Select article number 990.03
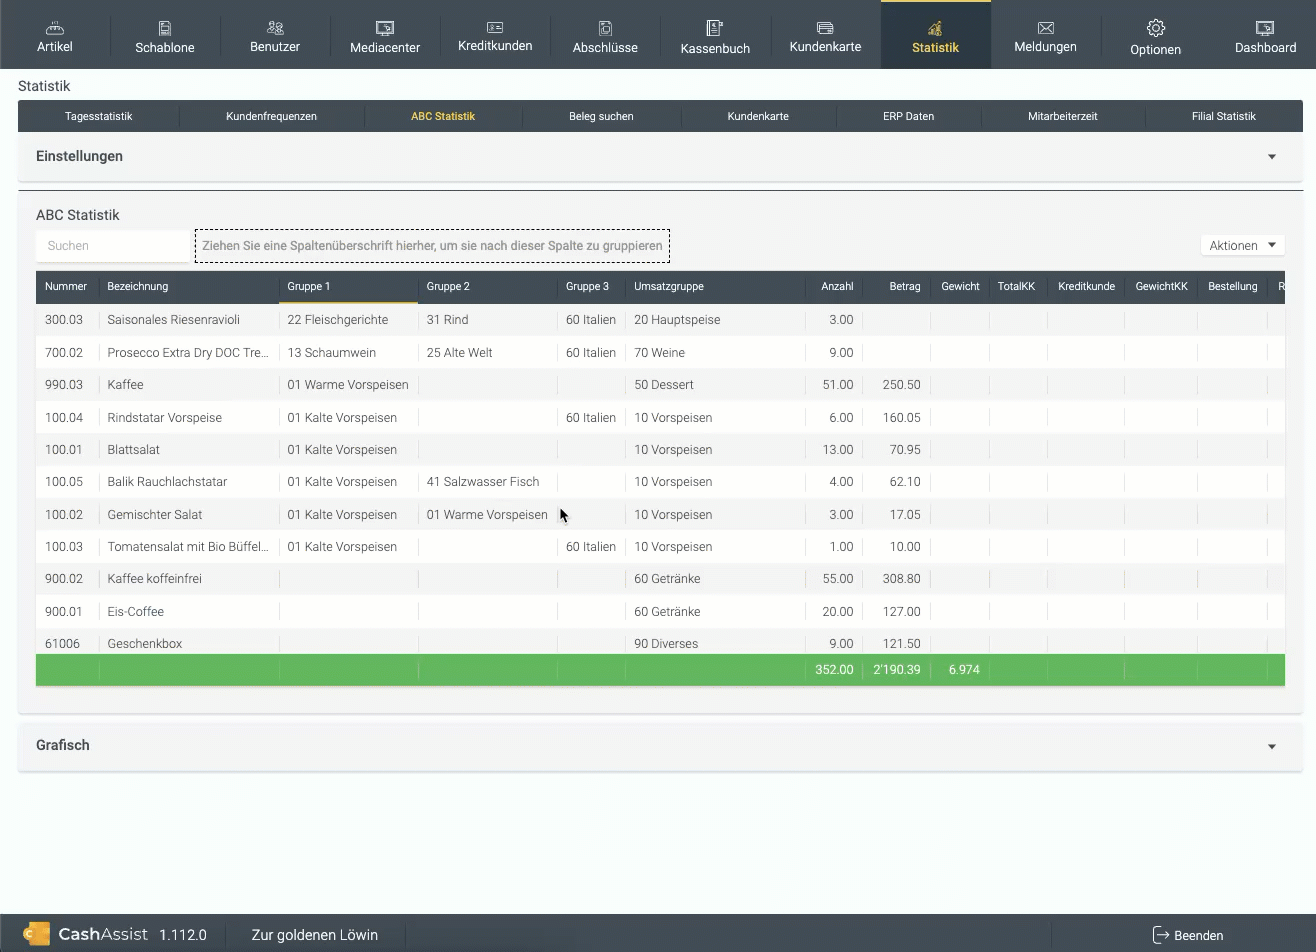The height and width of the screenshot is (952, 1316). 64,385
